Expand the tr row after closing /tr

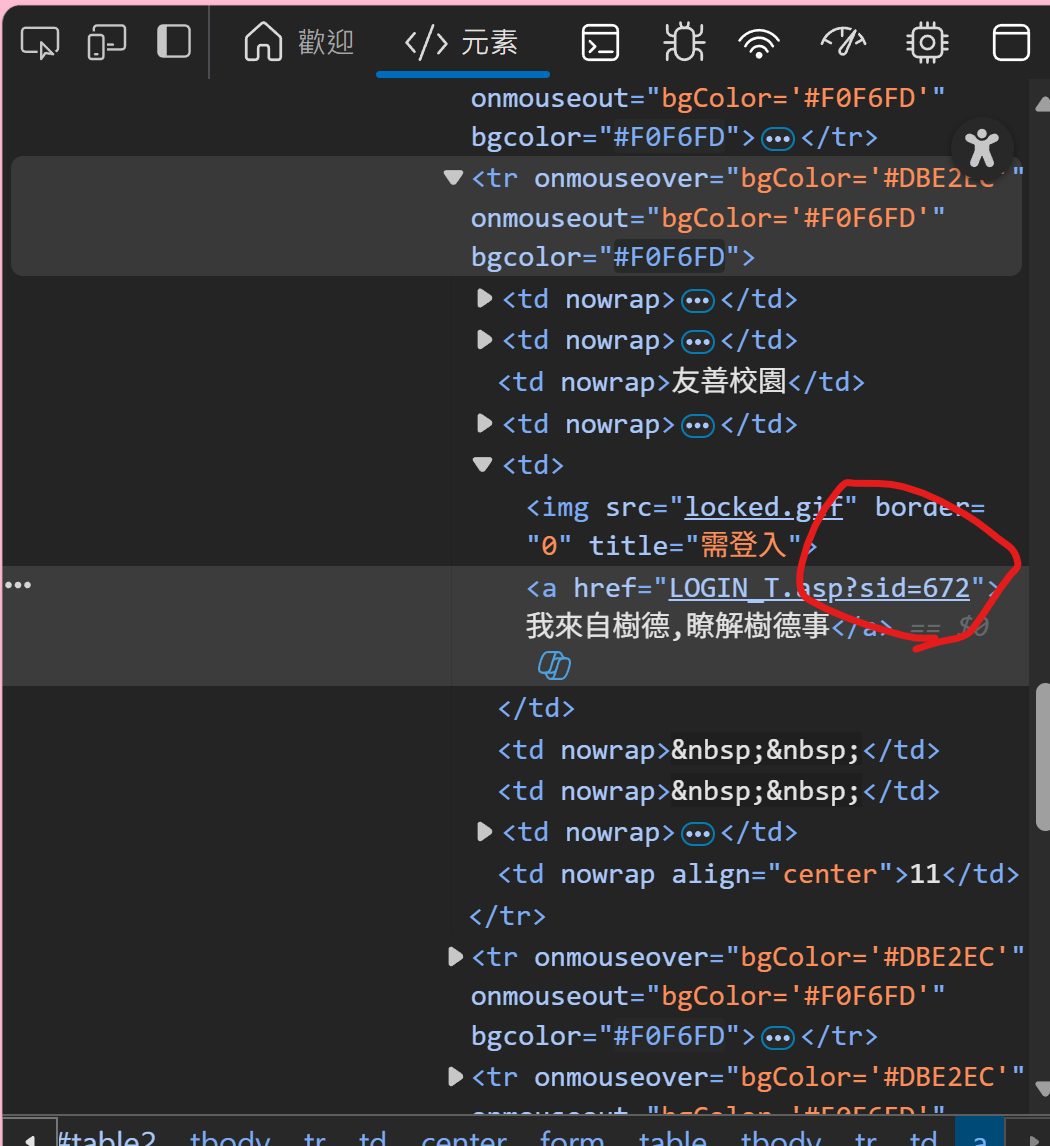click(455, 956)
